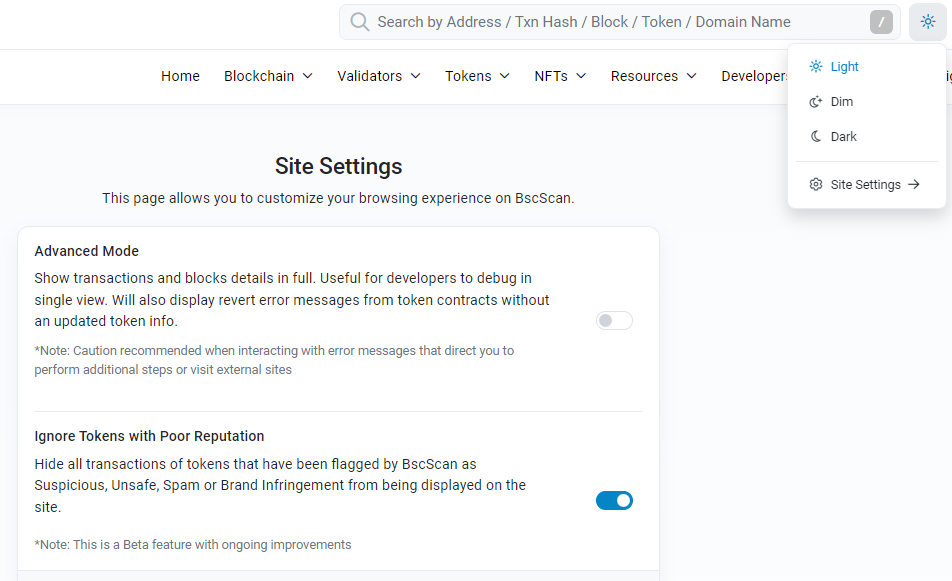The width and height of the screenshot is (952, 581).
Task: Go to the Home page link
Action: [180, 76]
